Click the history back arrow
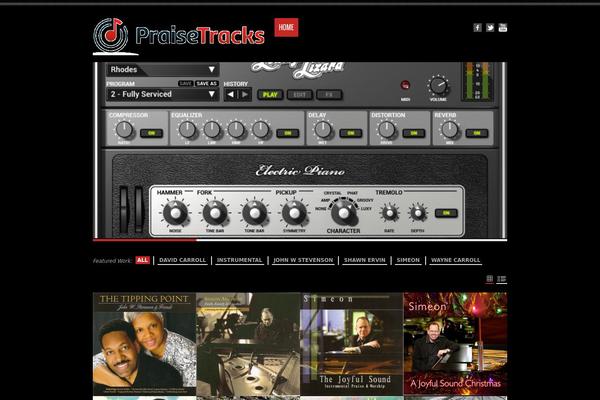 [x=231, y=94]
